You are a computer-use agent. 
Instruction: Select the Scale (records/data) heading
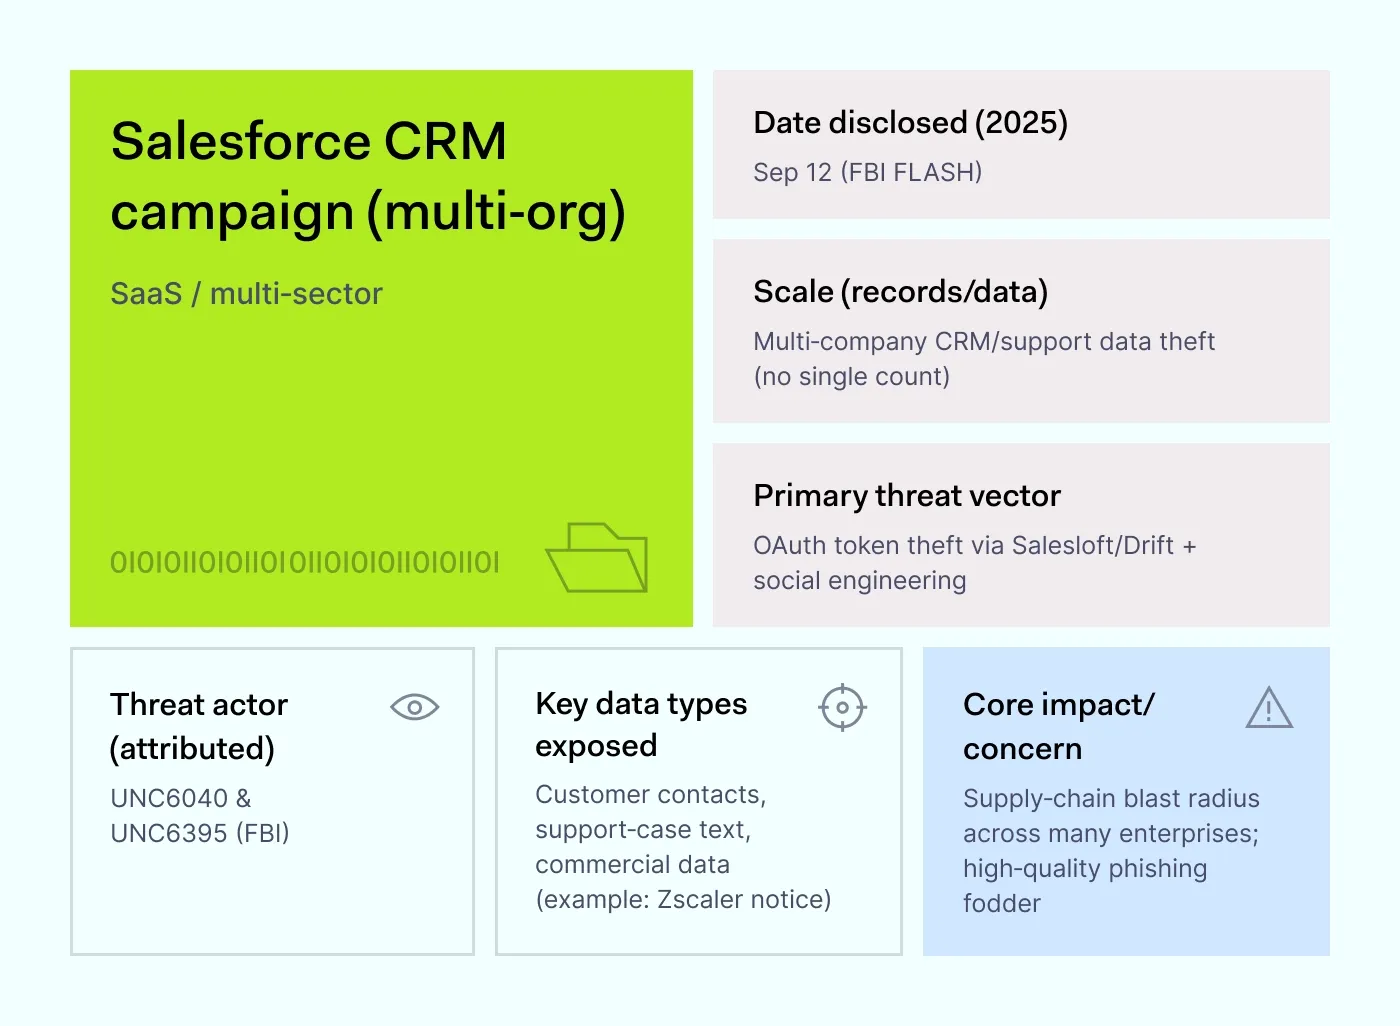point(900,292)
